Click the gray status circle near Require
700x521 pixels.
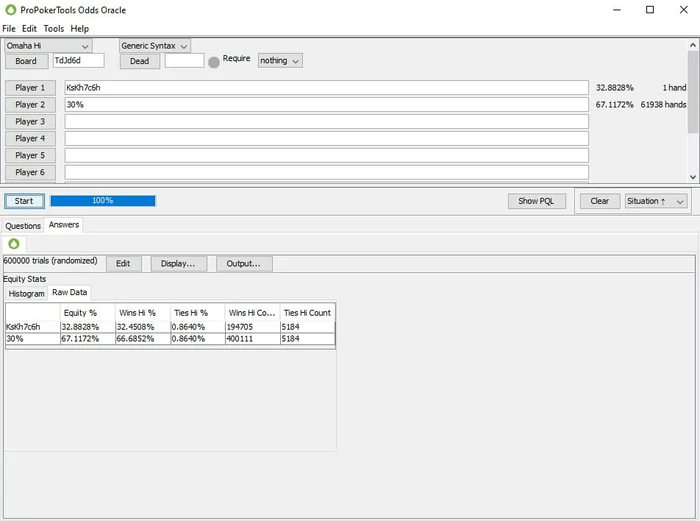click(214, 62)
